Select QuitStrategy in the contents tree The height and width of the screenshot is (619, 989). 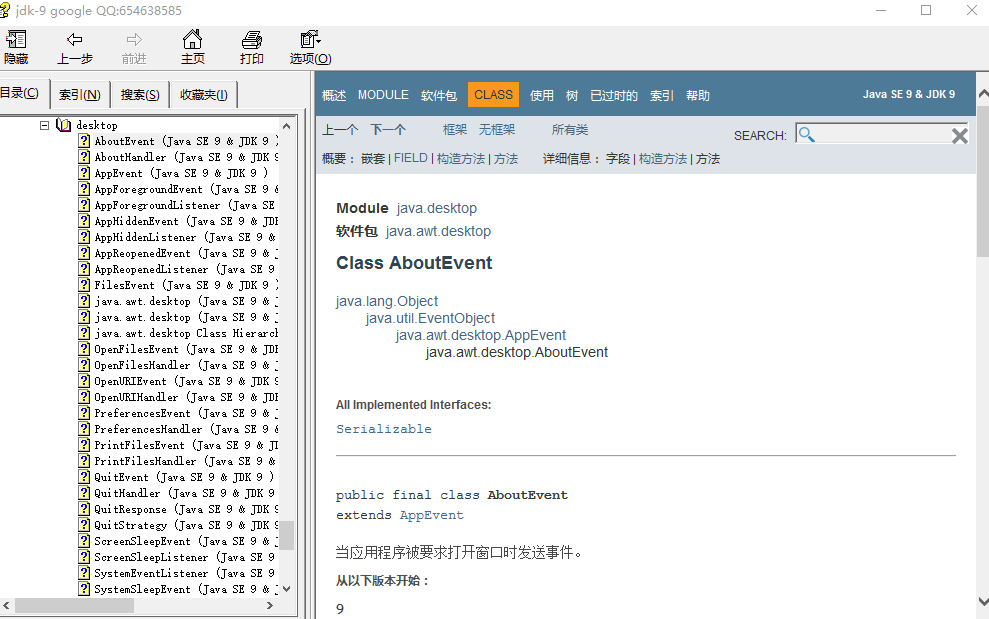[130, 525]
